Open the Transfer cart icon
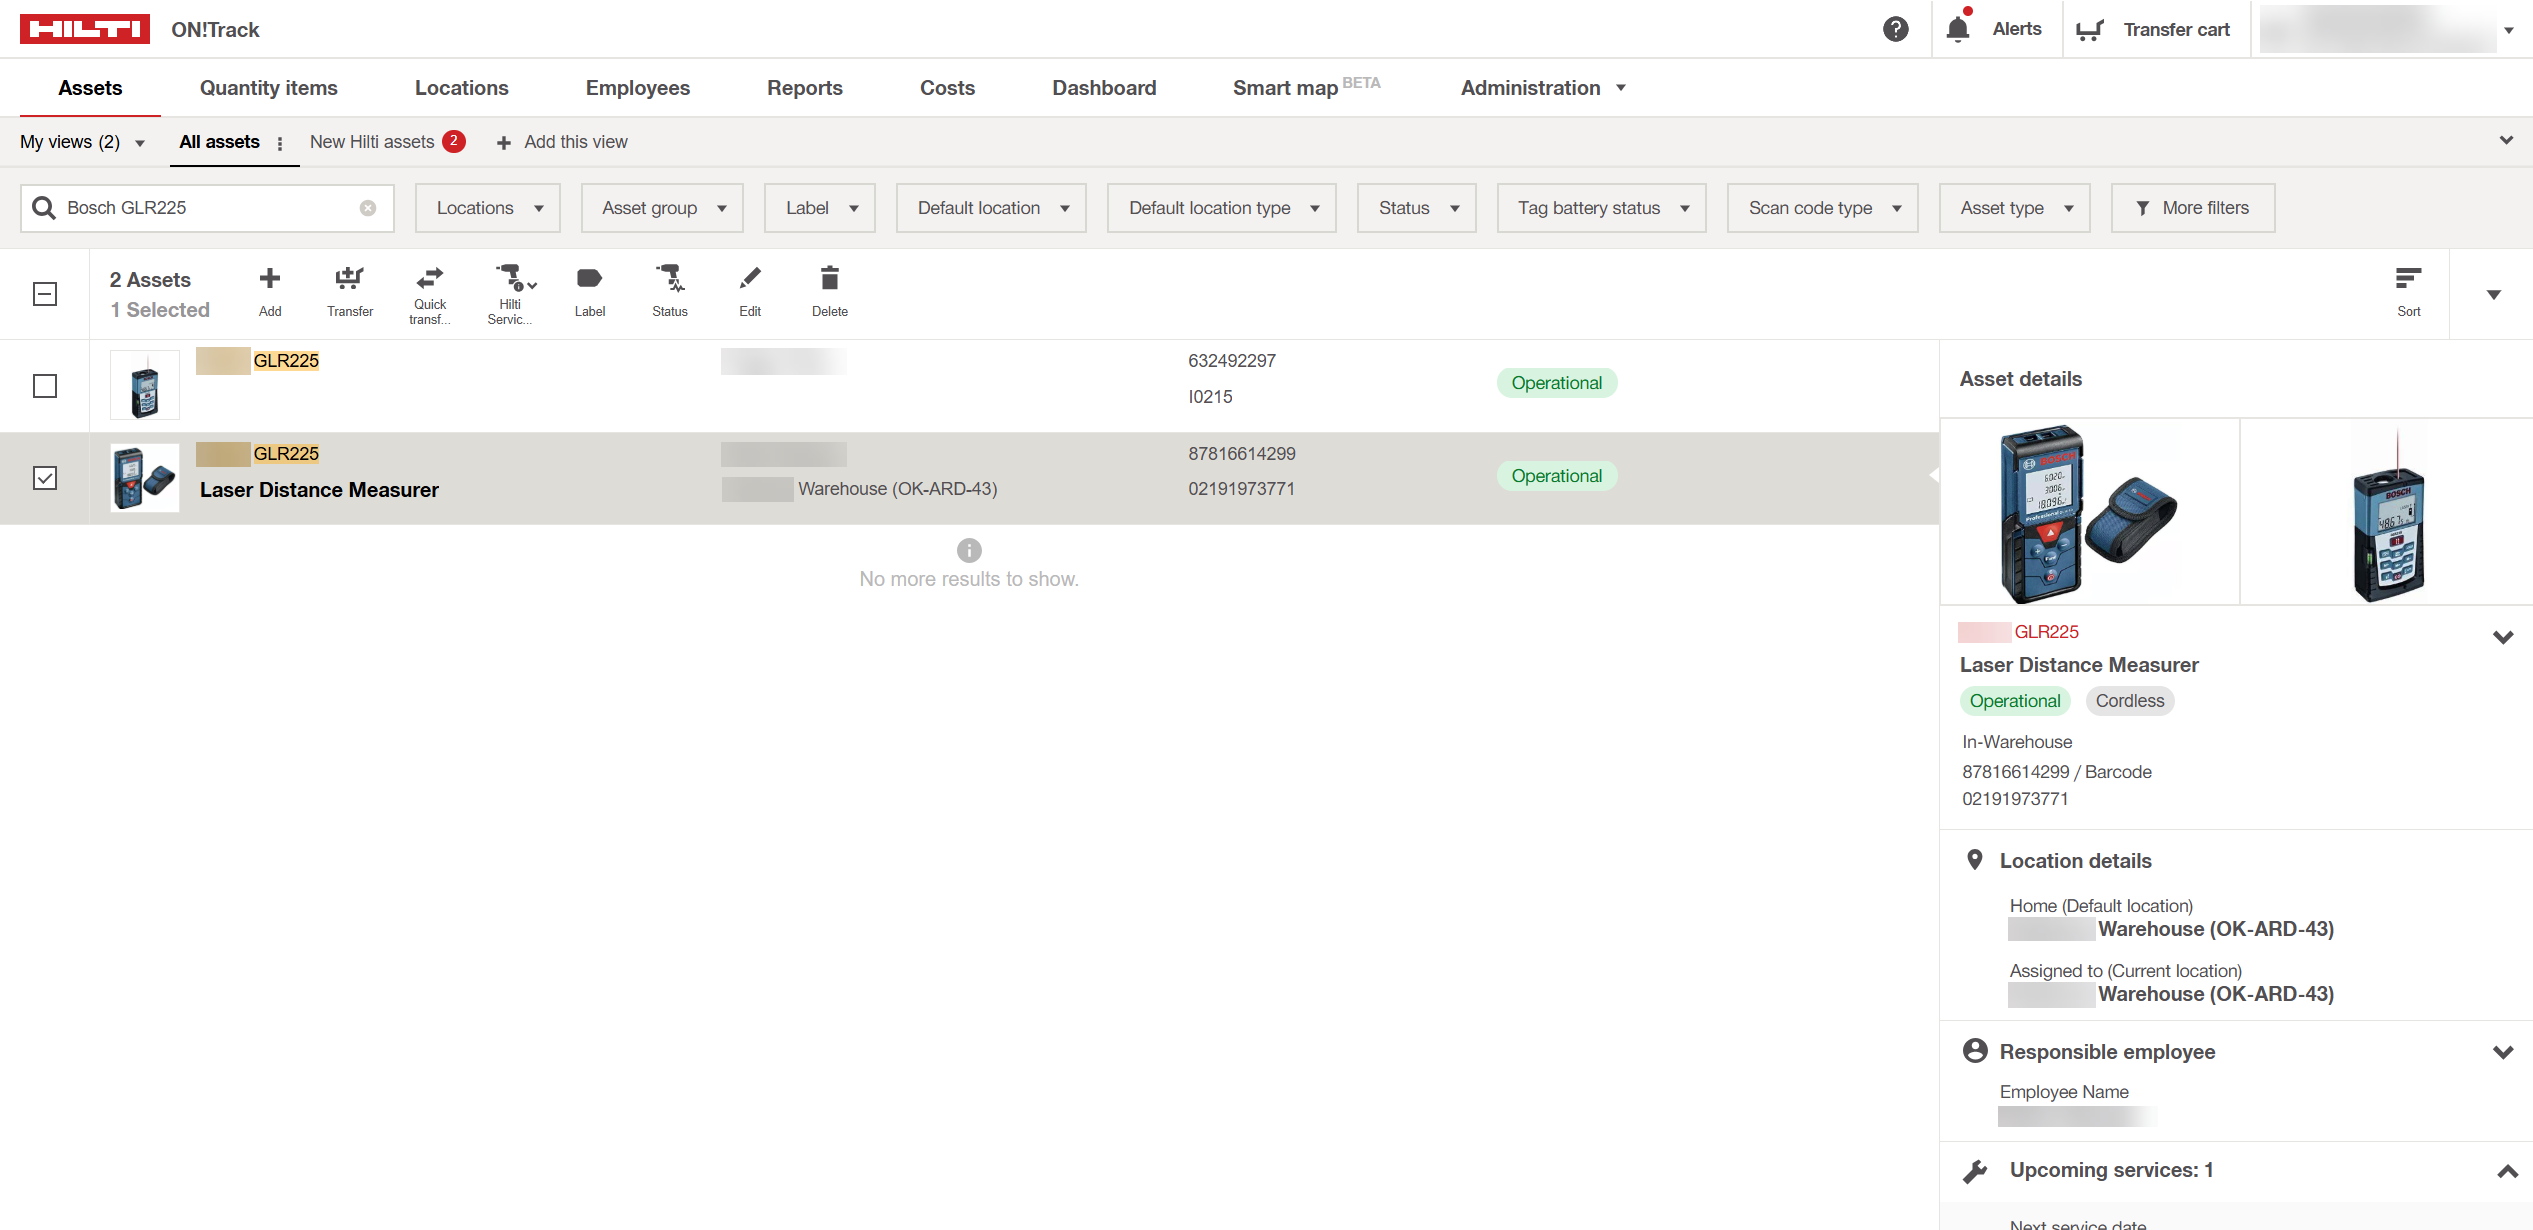This screenshot has height=1230, width=2533. (2090, 30)
